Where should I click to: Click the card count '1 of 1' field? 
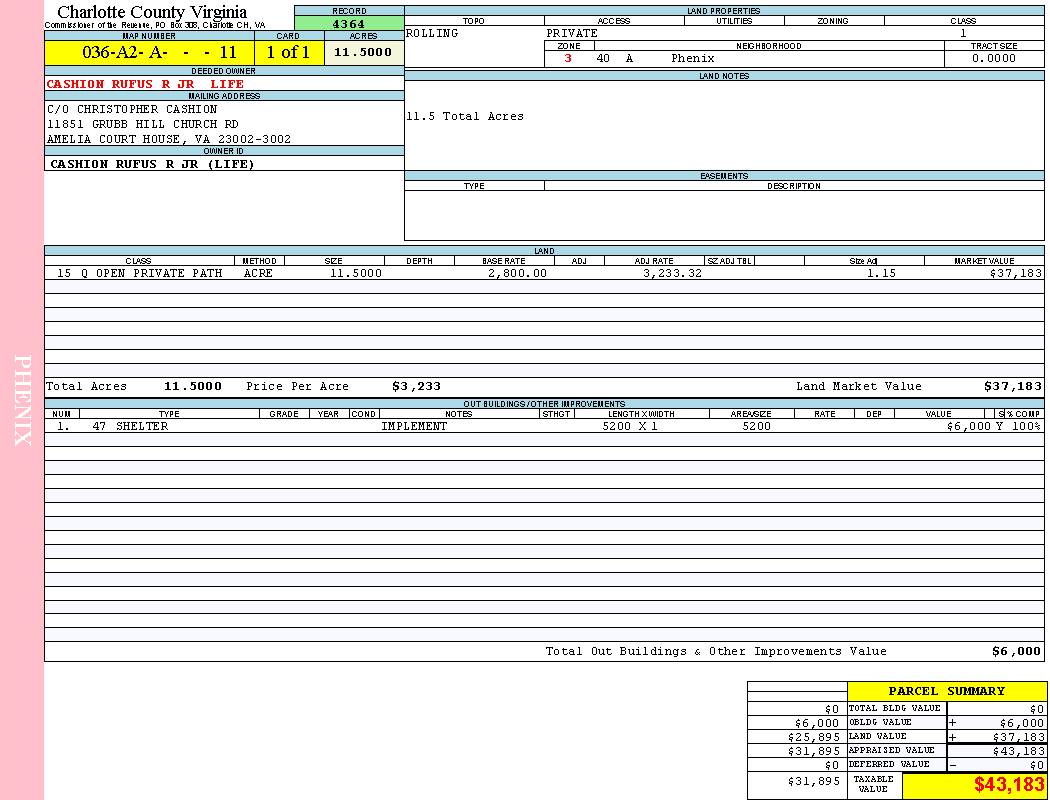click(288, 53)
